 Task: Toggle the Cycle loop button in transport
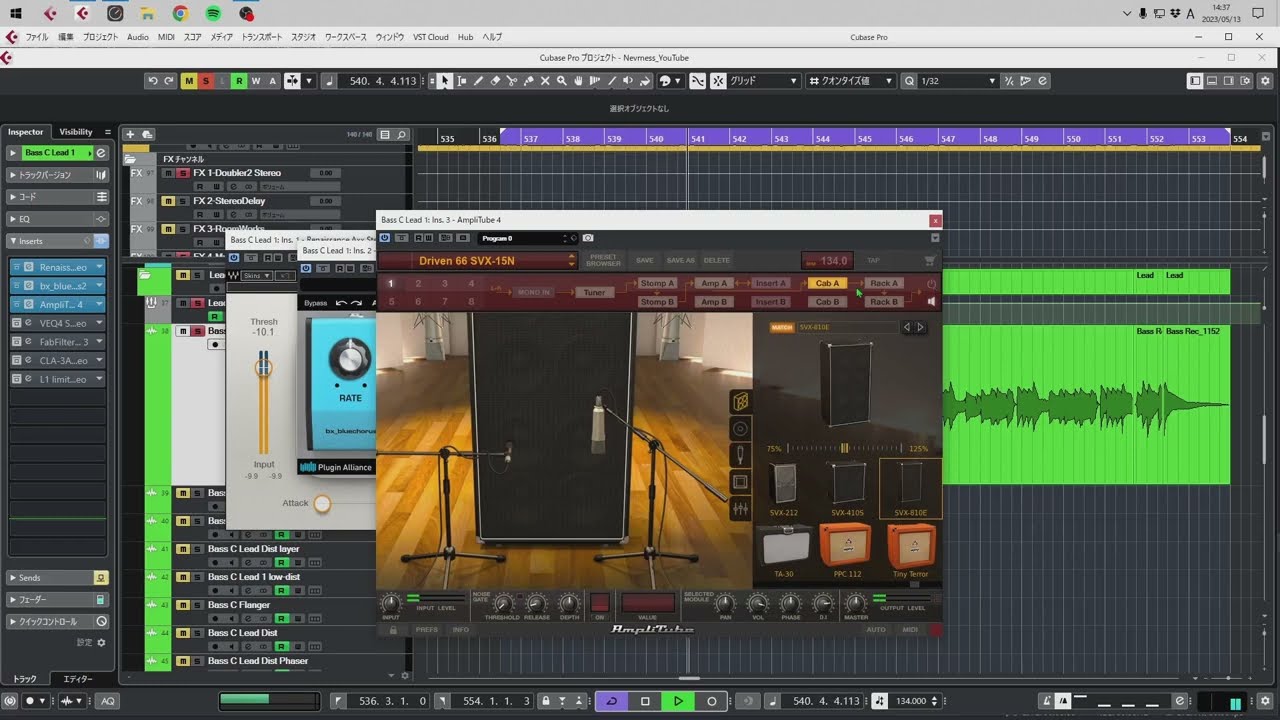[612, 701]
